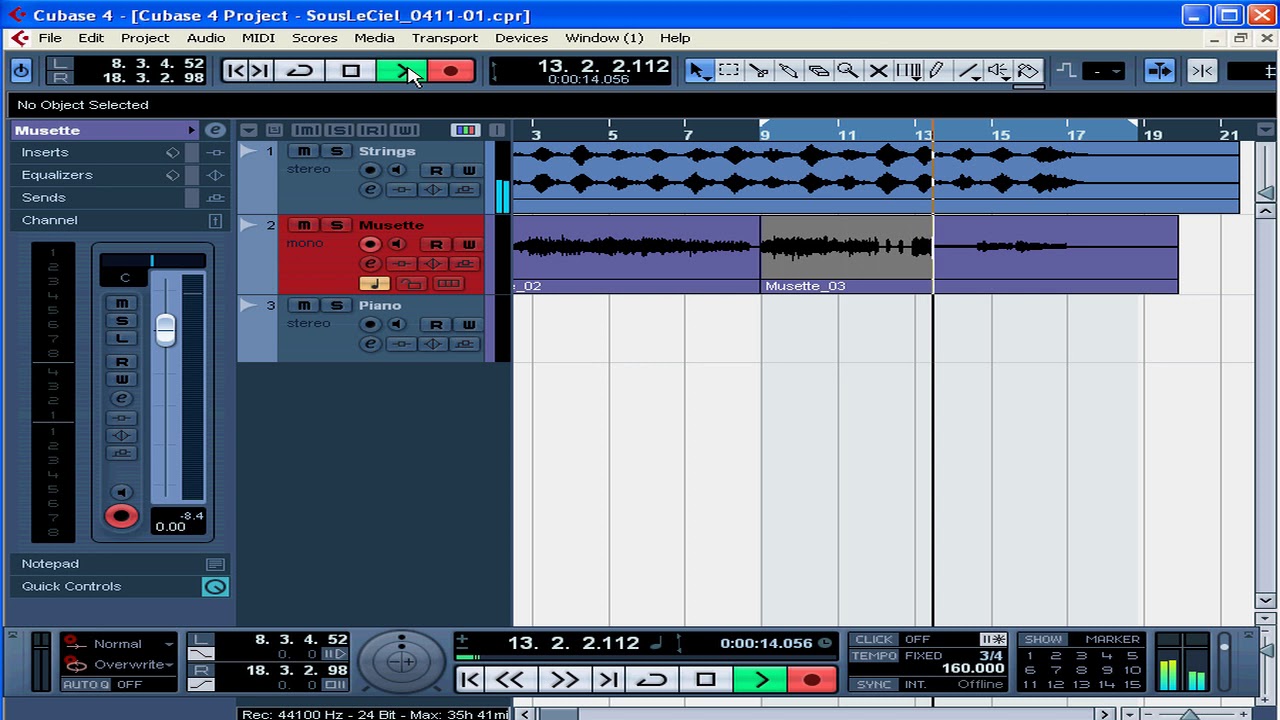The image size is (1280, 720).
Task: Select the Erase tool
Action: tap(819, 71)
